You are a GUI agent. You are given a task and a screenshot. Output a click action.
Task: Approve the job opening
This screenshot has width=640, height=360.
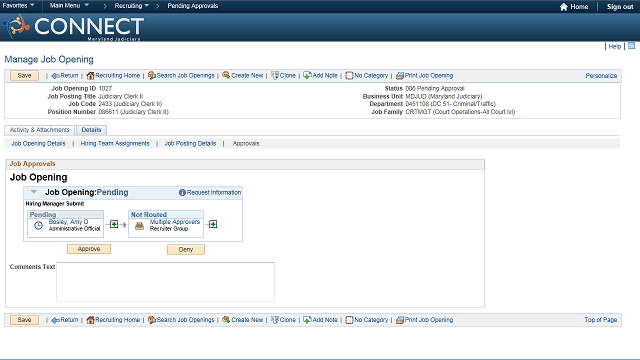(89, 249)
